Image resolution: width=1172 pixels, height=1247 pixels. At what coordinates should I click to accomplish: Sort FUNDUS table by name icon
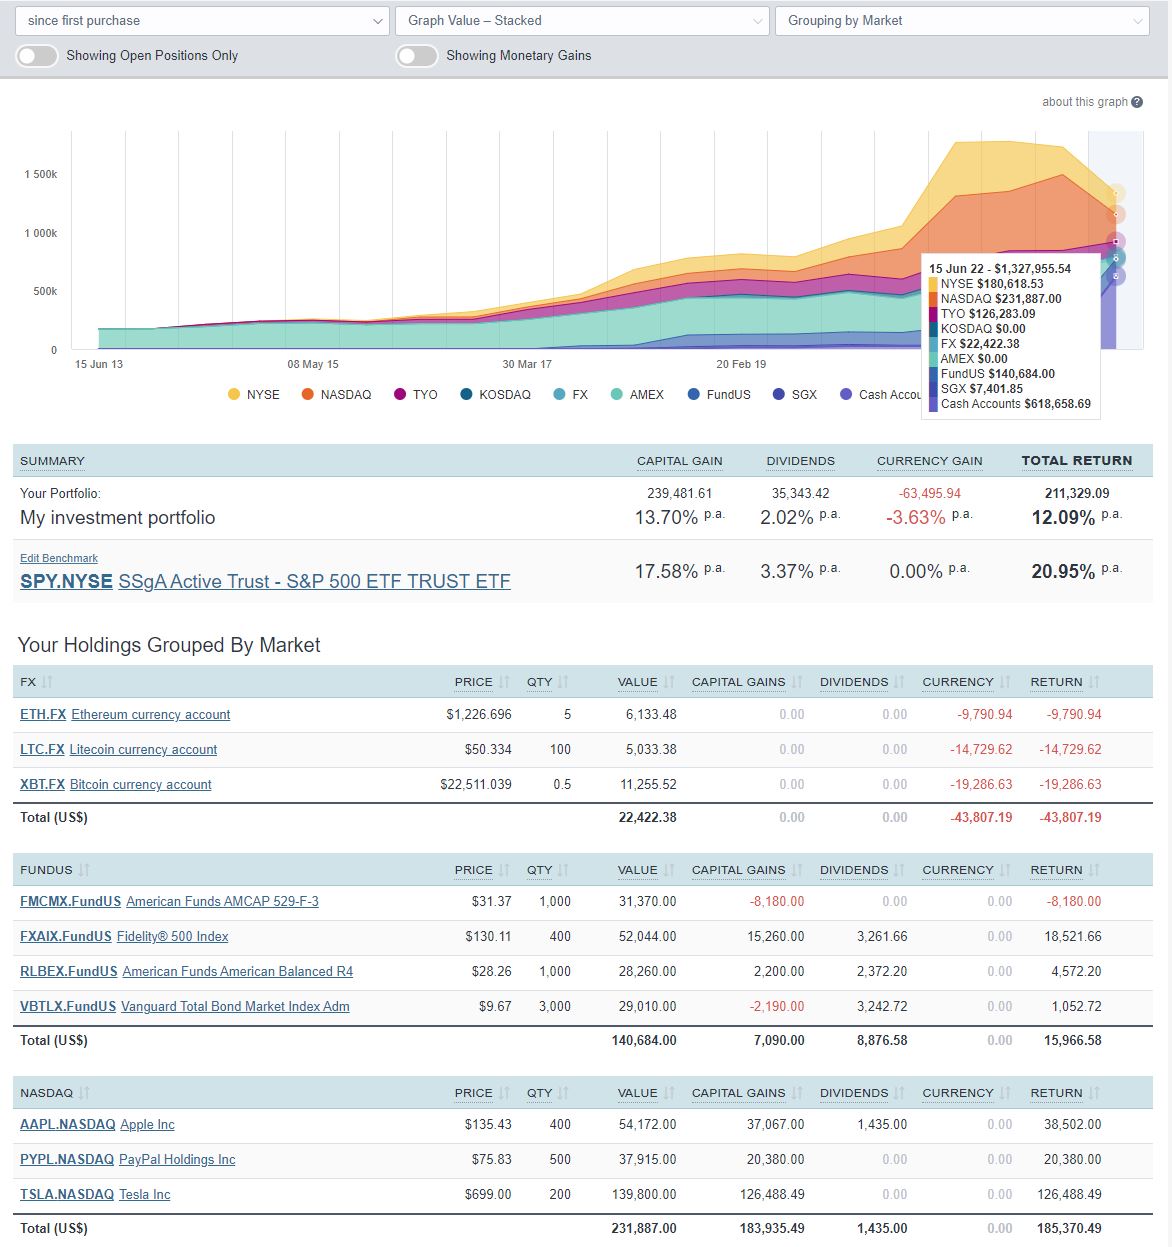(x=84, y=870)
